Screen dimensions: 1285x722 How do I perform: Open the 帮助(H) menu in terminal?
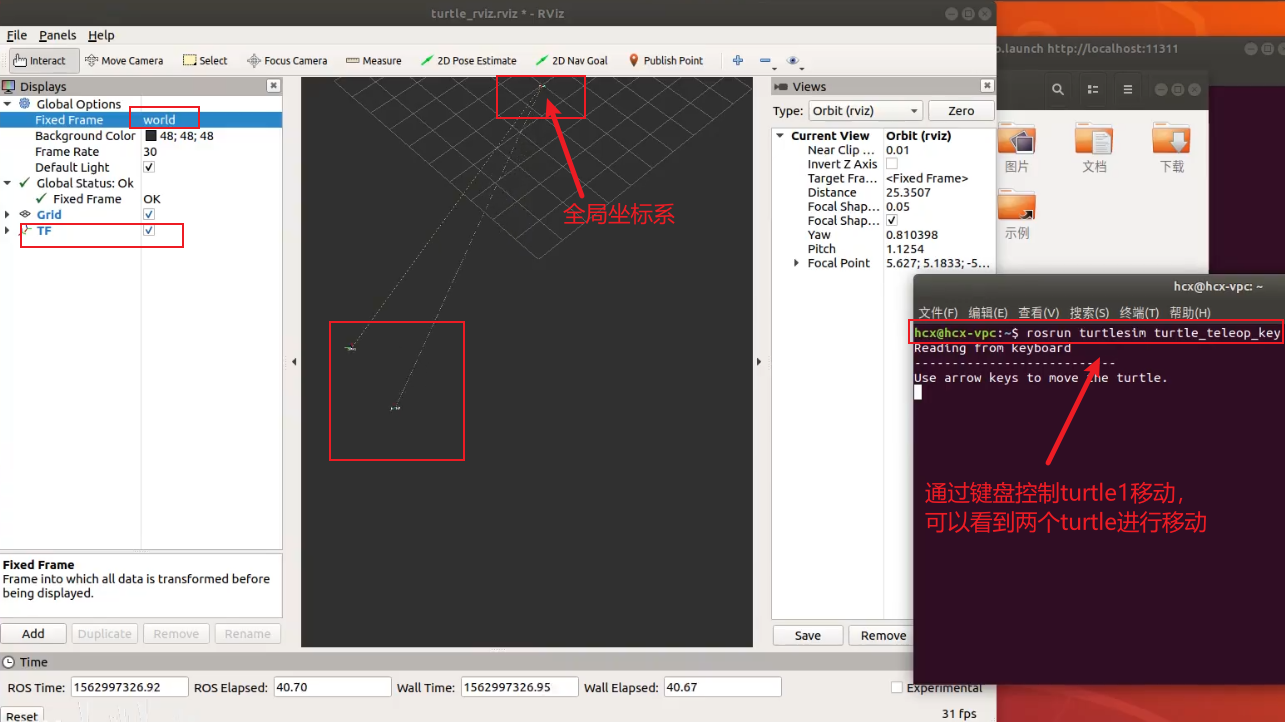1189,313
